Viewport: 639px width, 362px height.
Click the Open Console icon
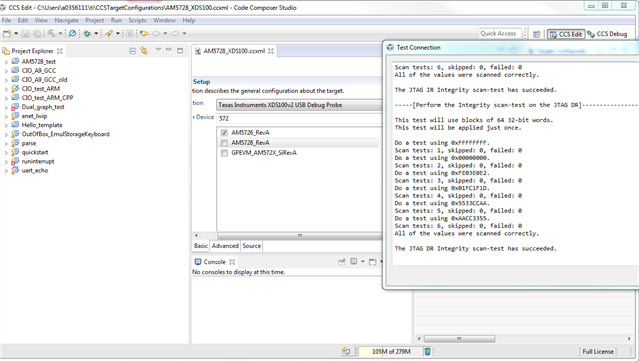372,262
